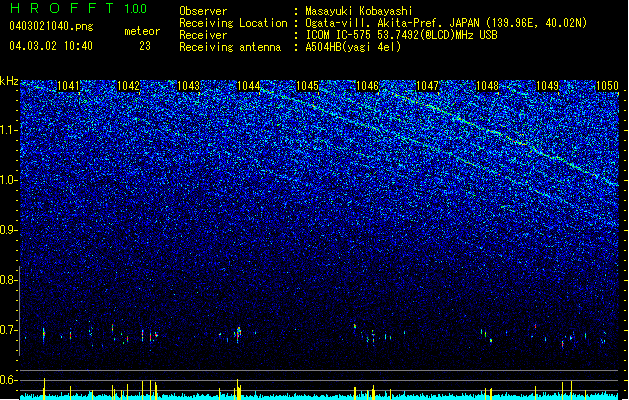
Task: Click the meteor echo cluster near 1044
Action: [238, 334]
